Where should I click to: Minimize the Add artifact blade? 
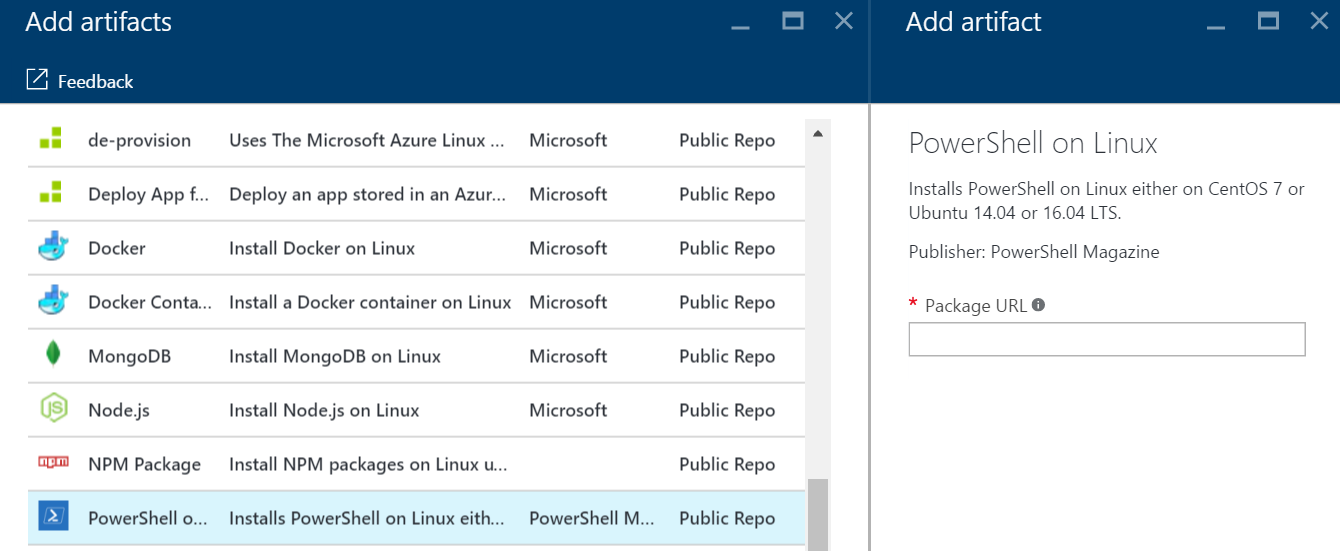coord(1217,24)
